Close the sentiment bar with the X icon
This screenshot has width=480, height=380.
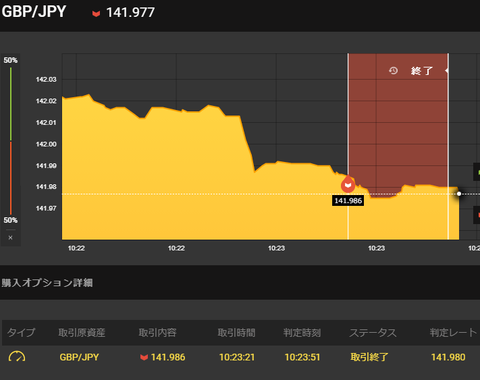[10, 238]
